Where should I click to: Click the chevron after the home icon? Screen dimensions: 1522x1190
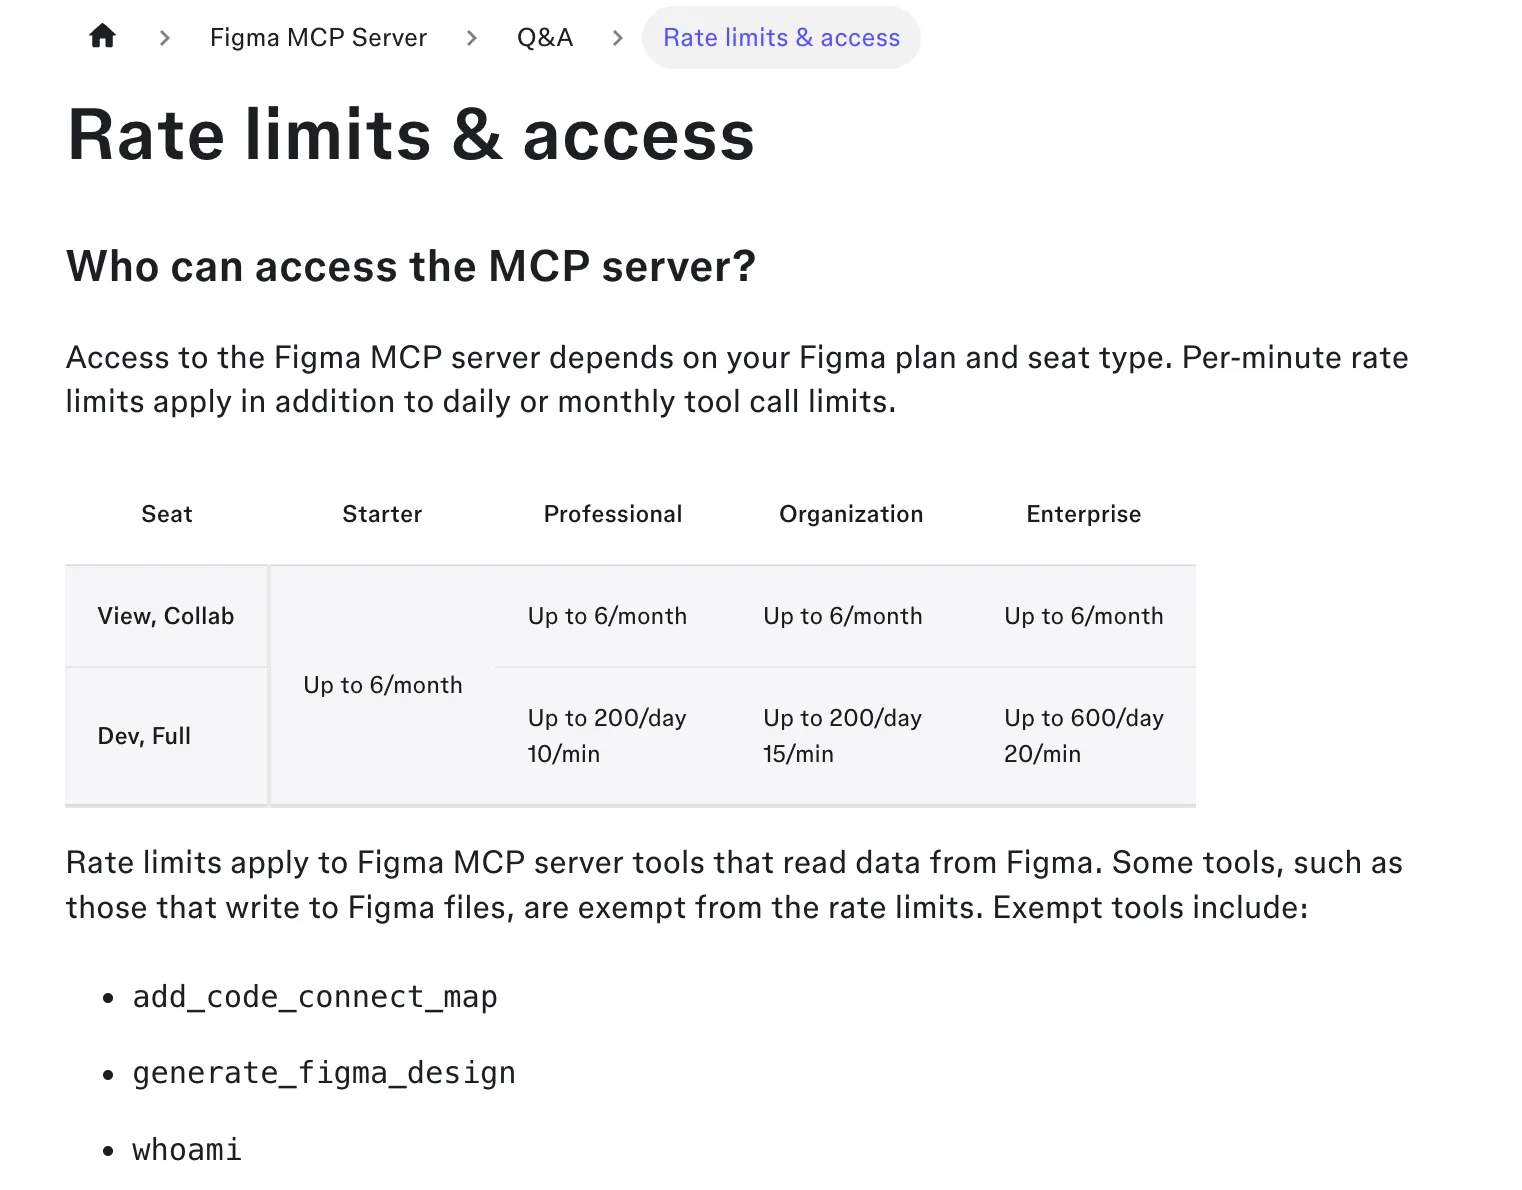(165, 38)
